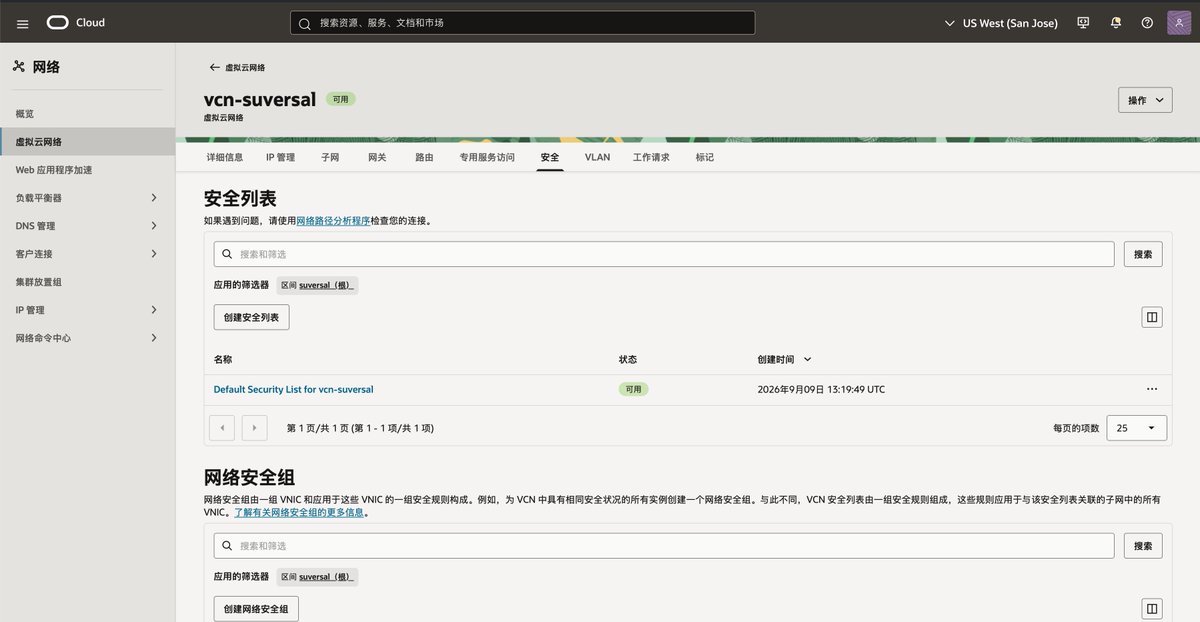Screen dimensions: 1200x622
Task: Go to the previous page of security lists
Action: (x=221, y=428)
